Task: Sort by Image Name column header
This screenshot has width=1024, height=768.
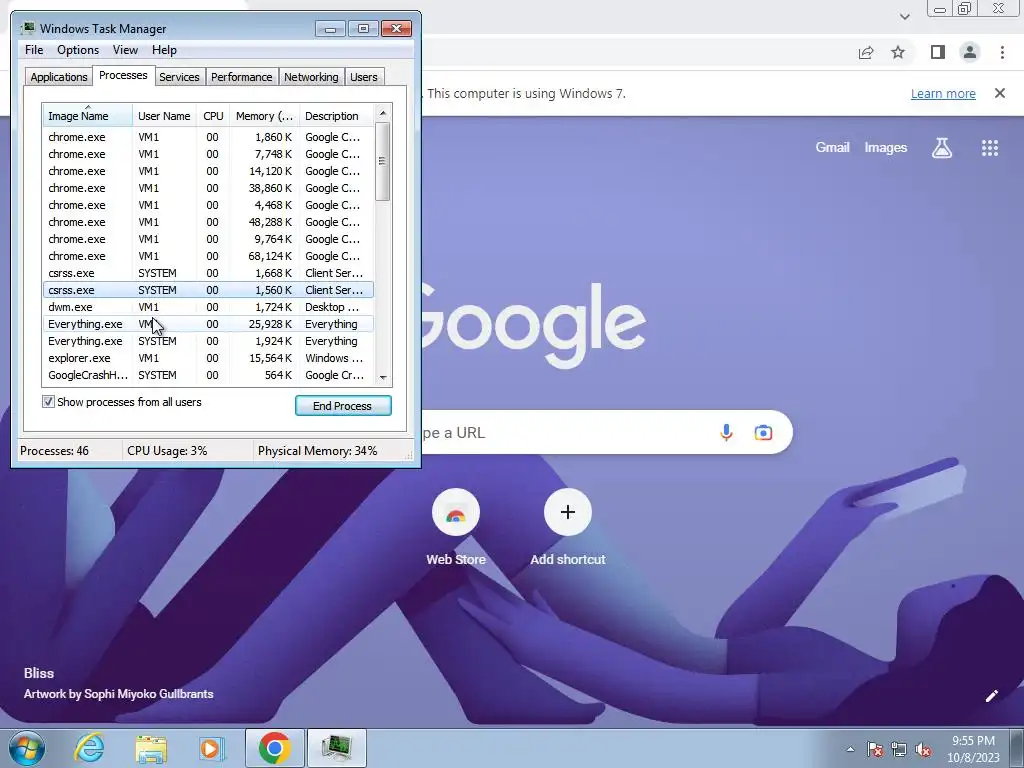Action: pyautogui.click(x=88, y=116)
